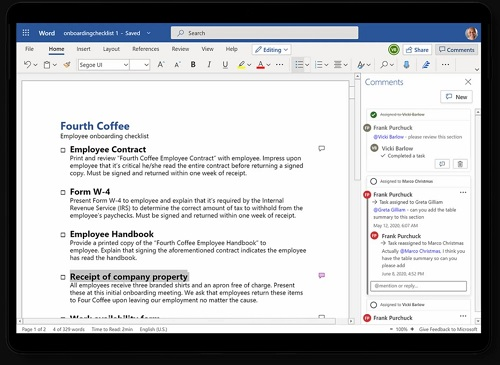Apply red font color
Screen dimensions: 500x365
click(261, 65)
